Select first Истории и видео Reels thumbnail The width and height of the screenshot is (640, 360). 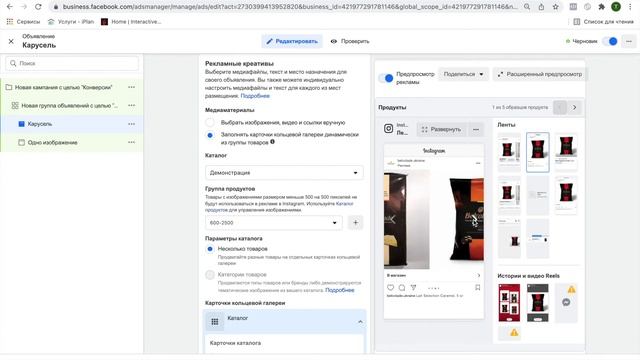pos(509,303)
